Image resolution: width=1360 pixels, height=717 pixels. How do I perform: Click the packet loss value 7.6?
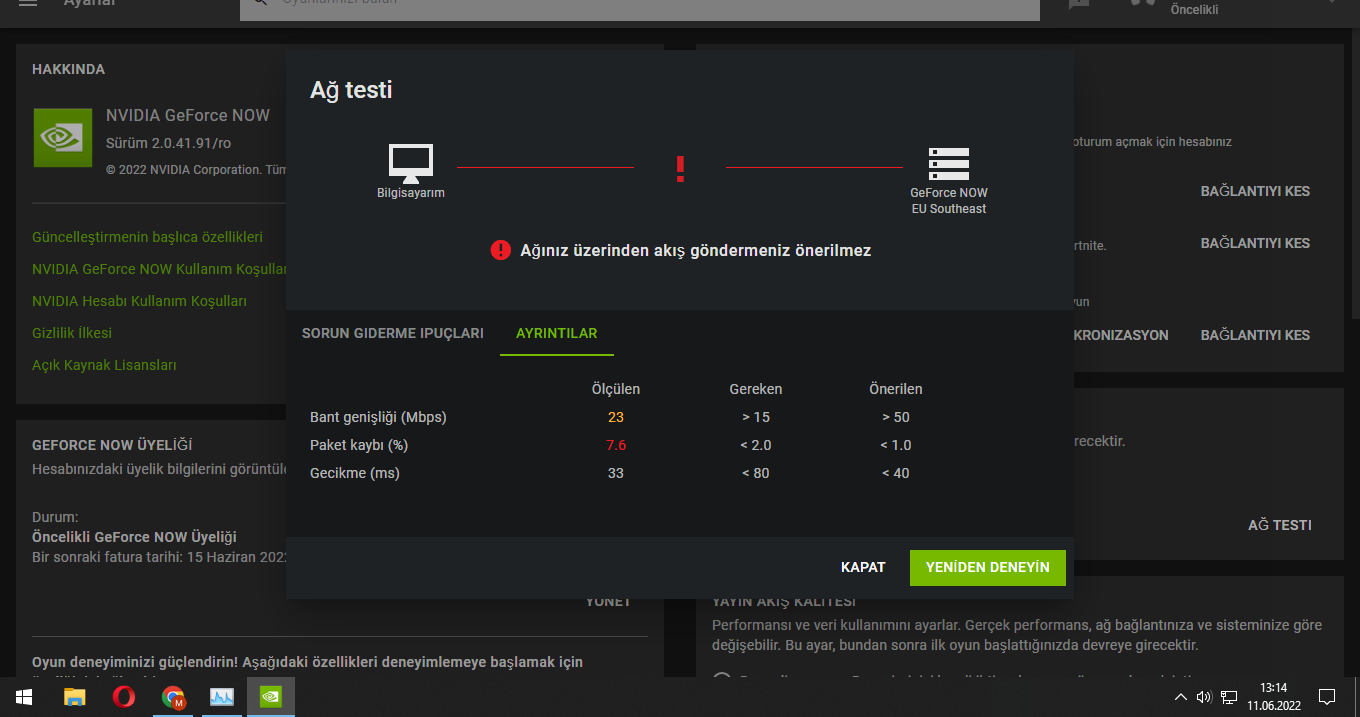coord(616,445)
